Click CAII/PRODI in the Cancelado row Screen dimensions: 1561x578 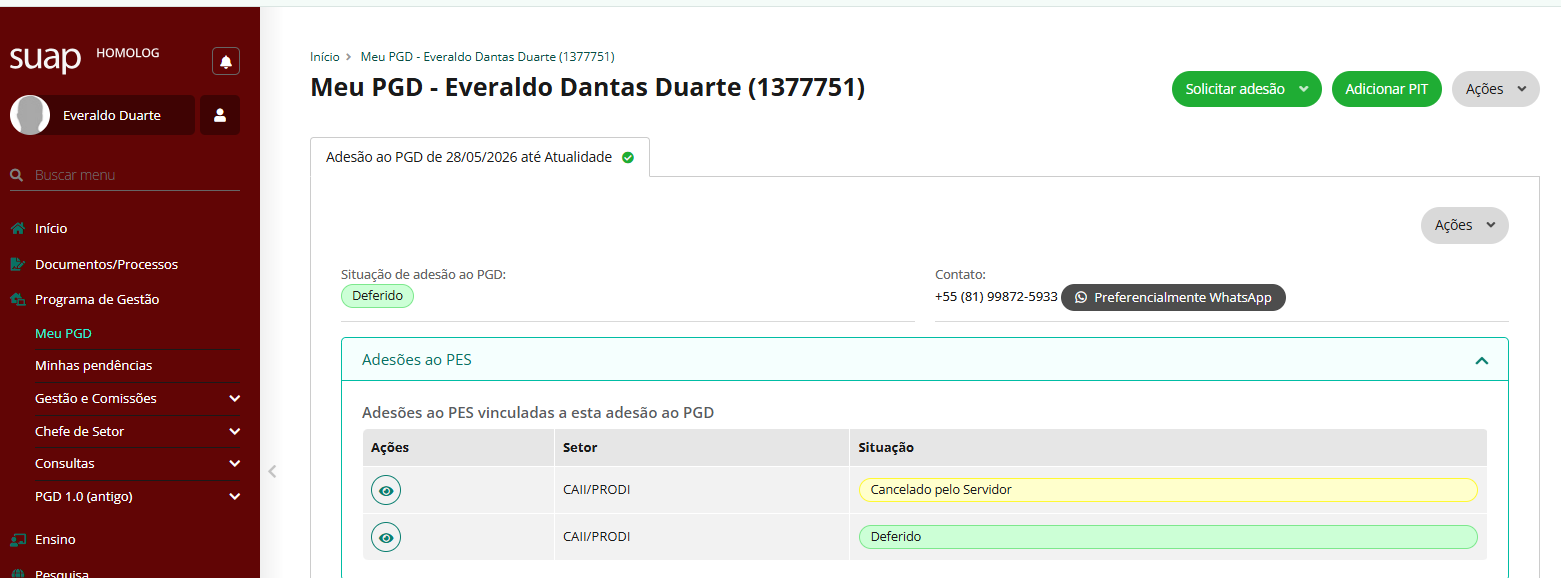(x=597, y=490)
